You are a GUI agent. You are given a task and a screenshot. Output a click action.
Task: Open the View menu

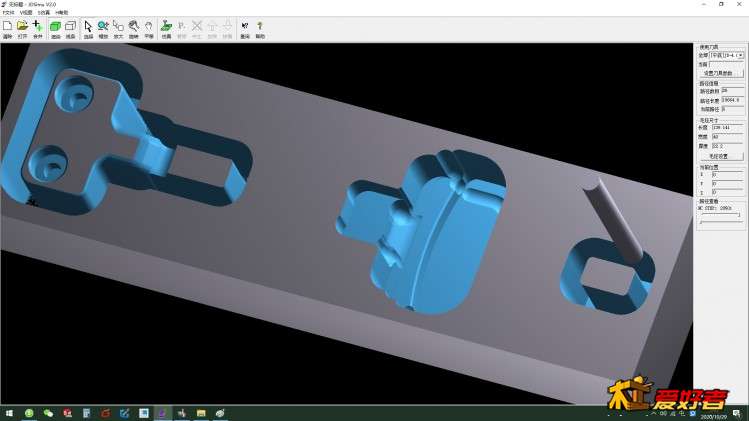tap(26, 12)
